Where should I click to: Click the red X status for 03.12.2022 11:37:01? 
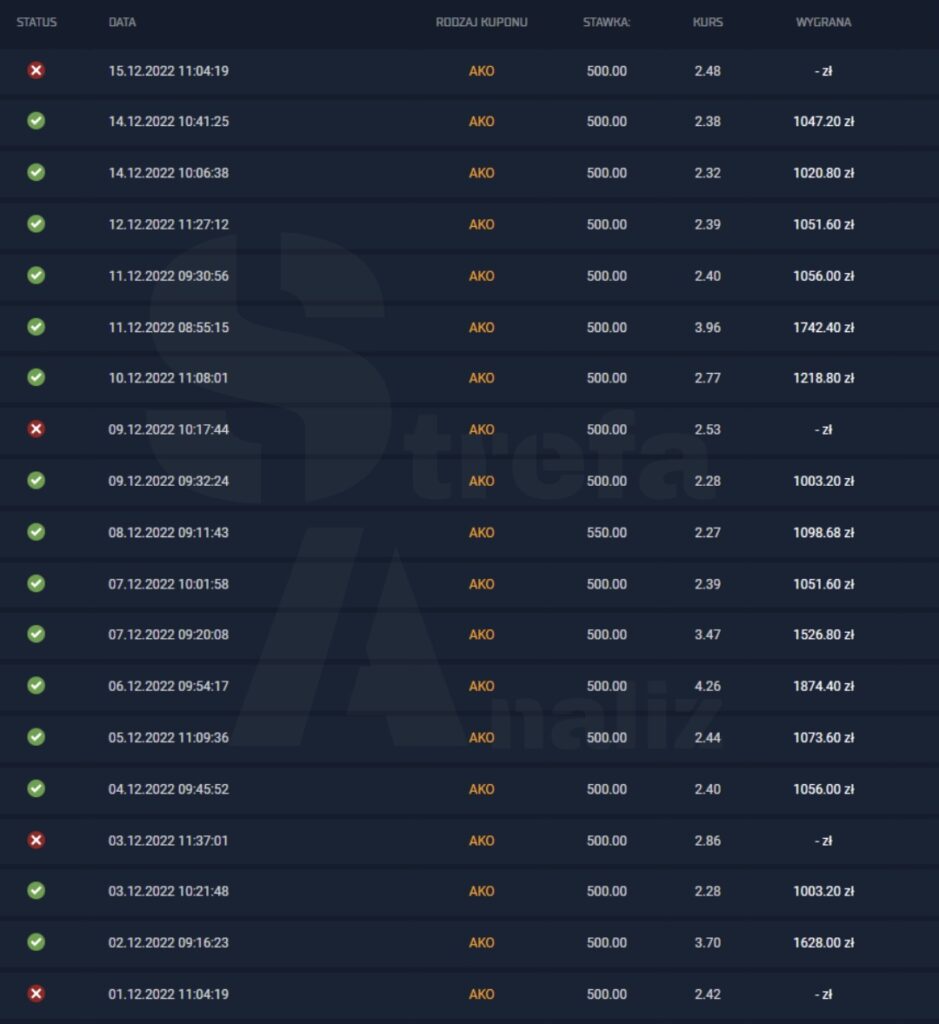click(x=37, y=840)
